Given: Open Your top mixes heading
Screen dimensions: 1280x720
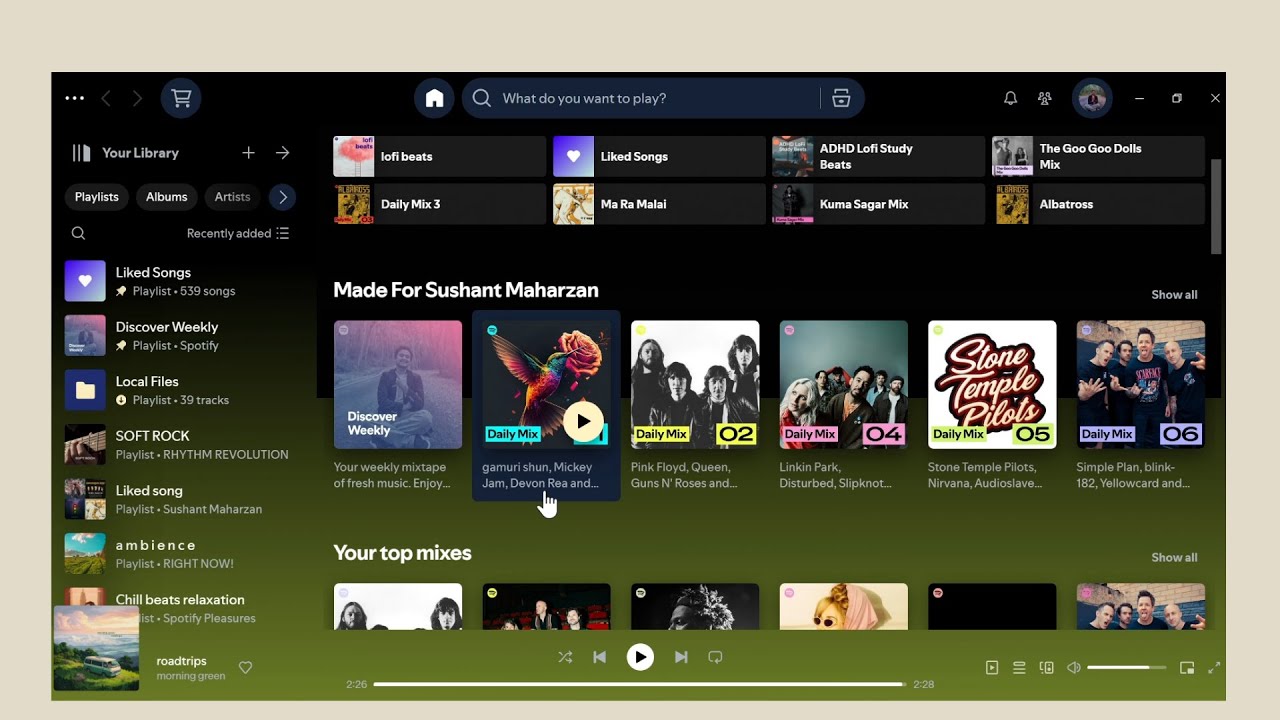Looking at the screenshot, I should 402,553.
